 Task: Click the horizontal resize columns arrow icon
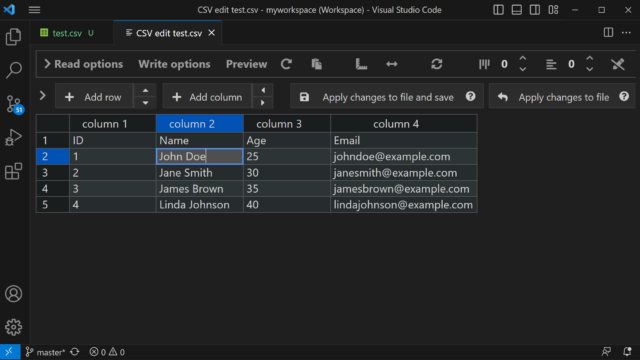392,64
